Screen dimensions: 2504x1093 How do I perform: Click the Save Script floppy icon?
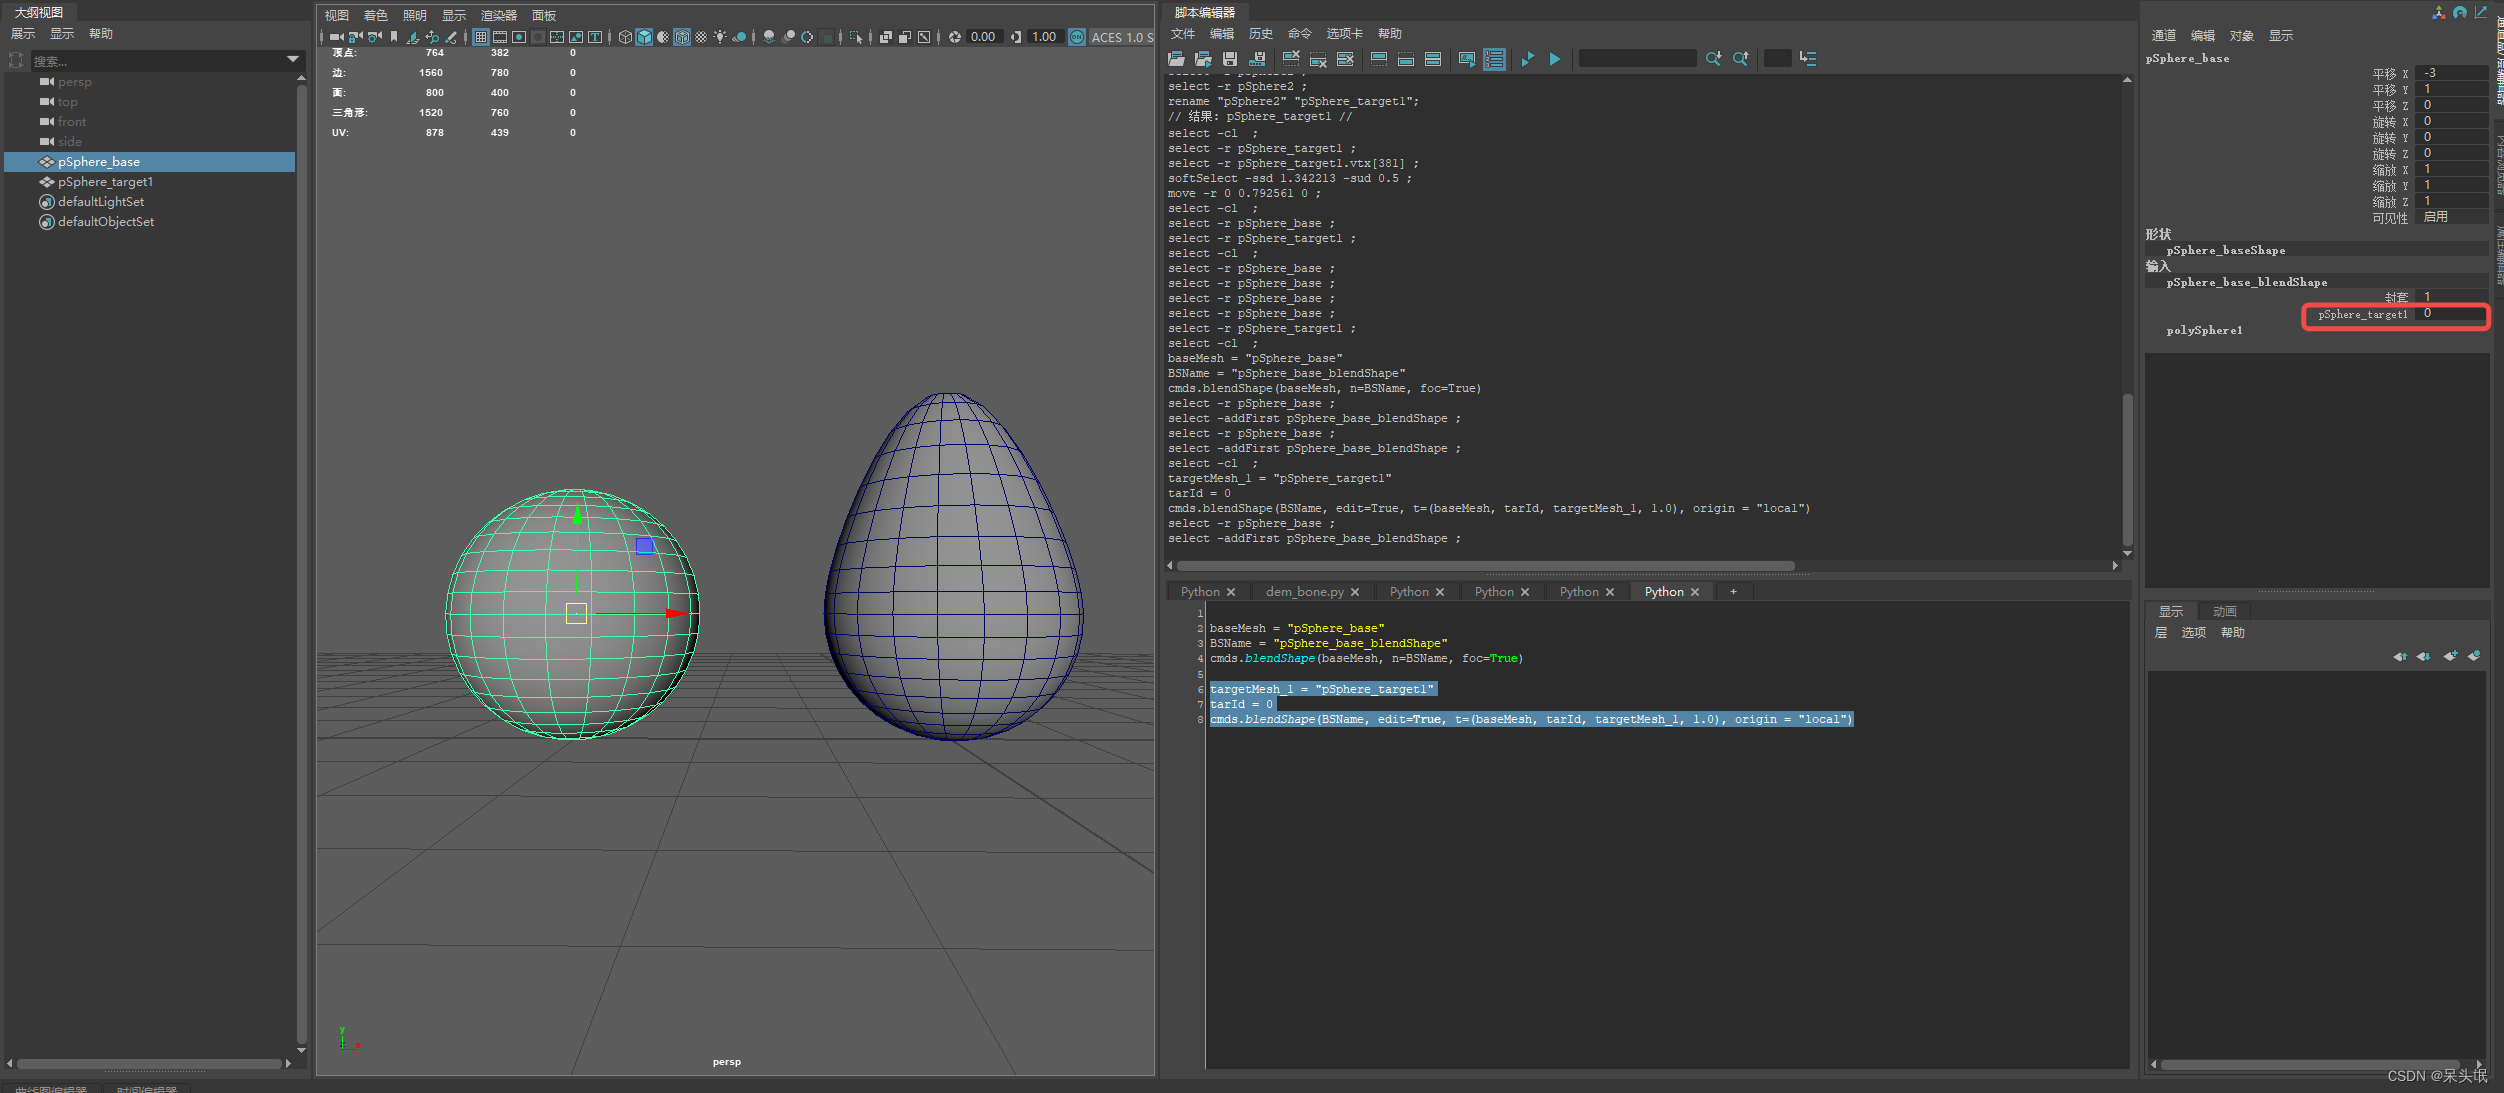pyautogui.click(x=1230, y=59)
